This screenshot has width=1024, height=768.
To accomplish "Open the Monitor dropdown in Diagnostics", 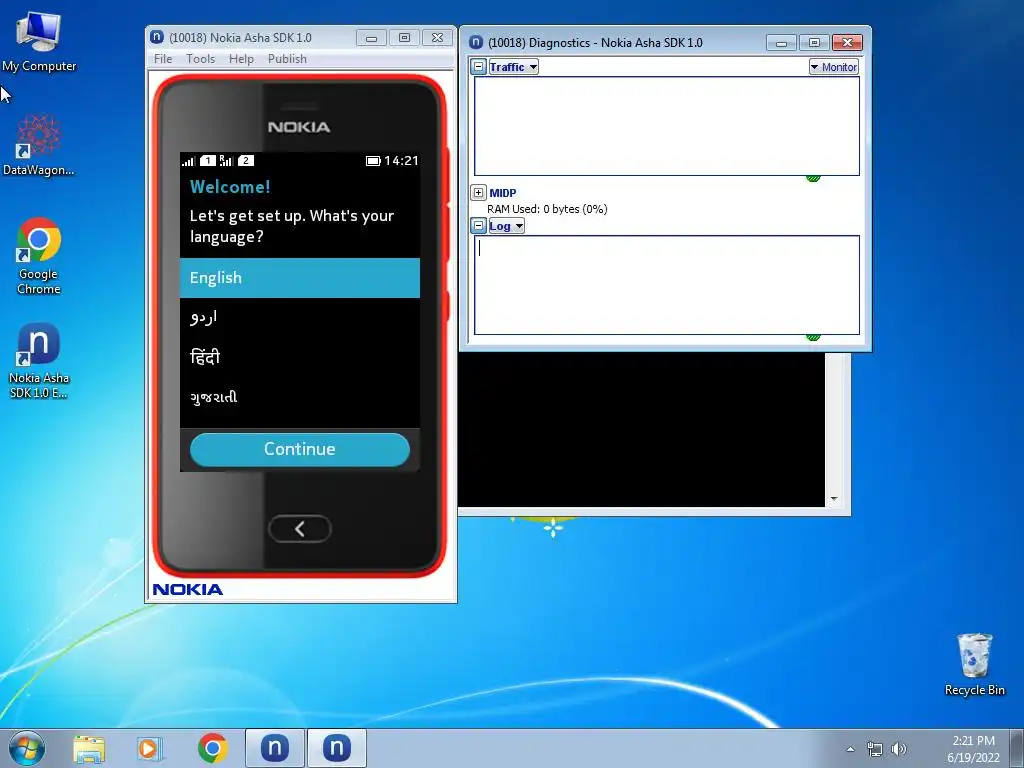I will tap(833, 67).
